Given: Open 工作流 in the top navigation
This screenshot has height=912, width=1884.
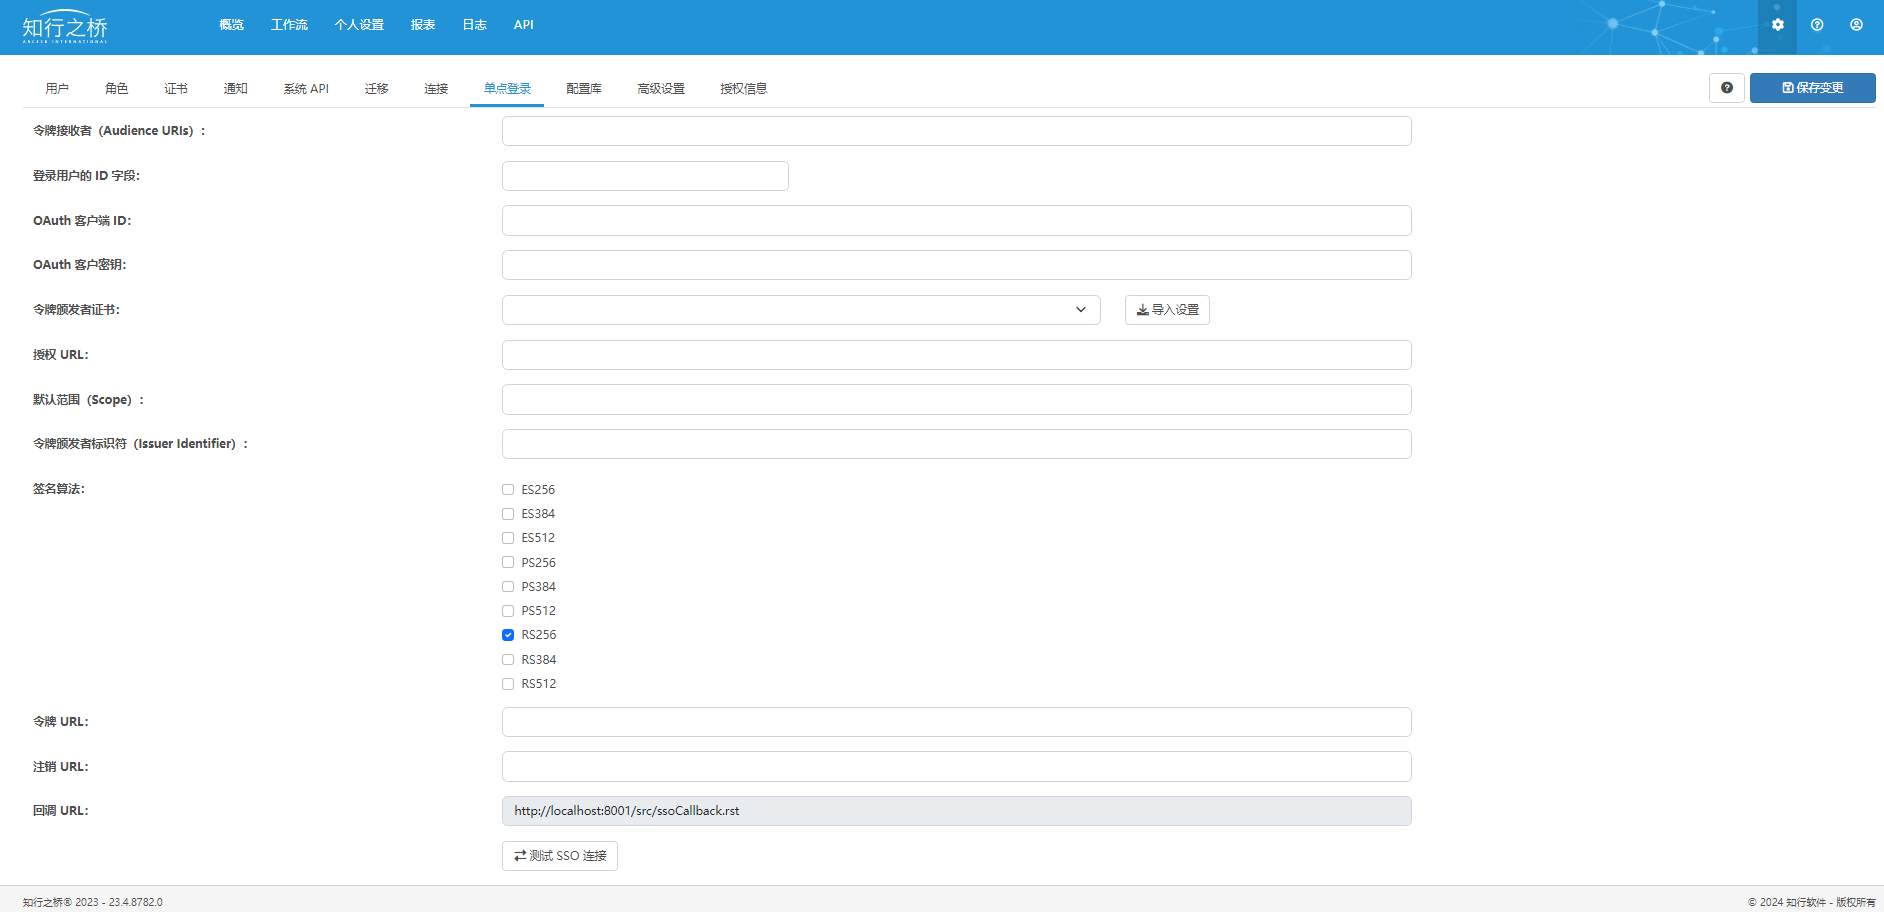Looking at the screenshot, I should [289, 25].
